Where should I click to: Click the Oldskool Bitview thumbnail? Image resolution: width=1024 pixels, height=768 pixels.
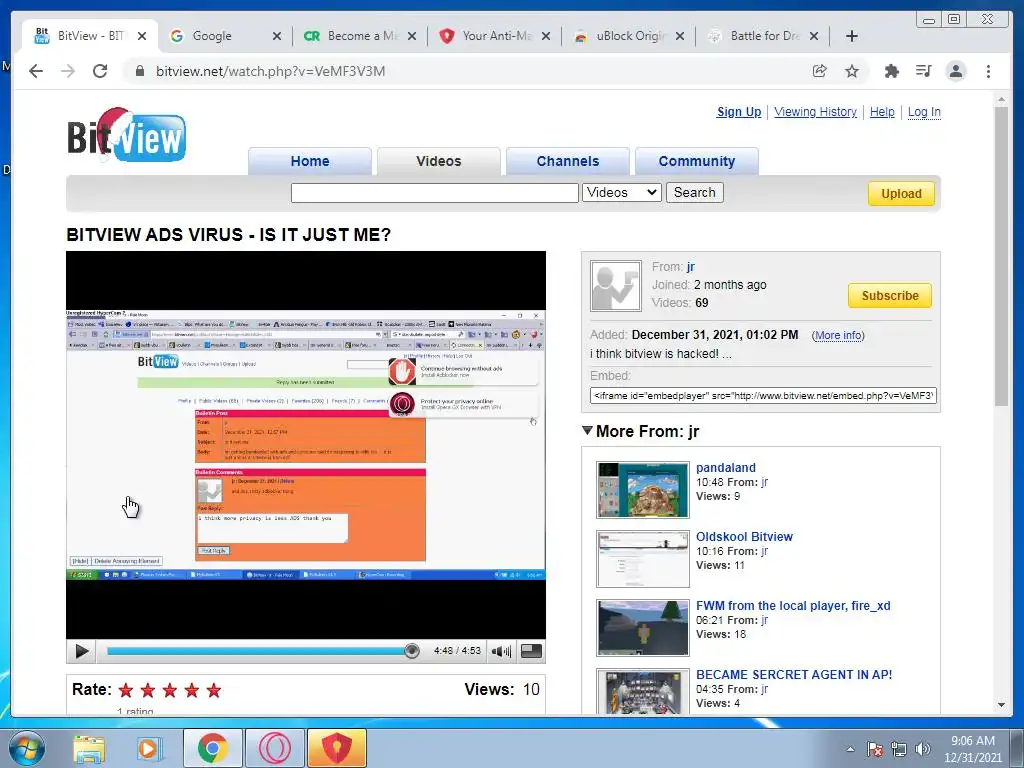(x=643, y=559)
